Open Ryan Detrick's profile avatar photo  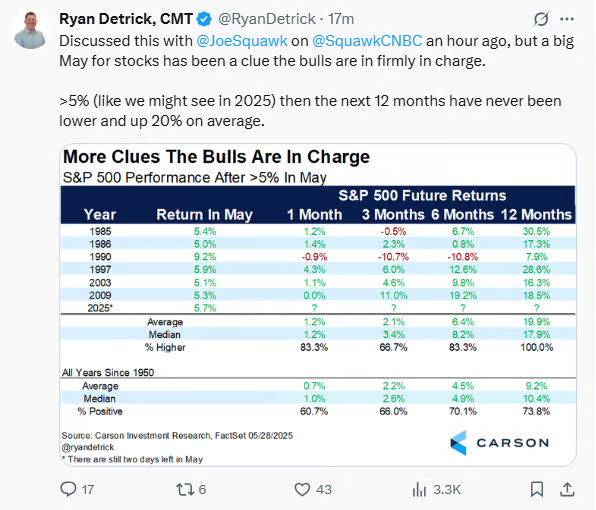point(30,30)
